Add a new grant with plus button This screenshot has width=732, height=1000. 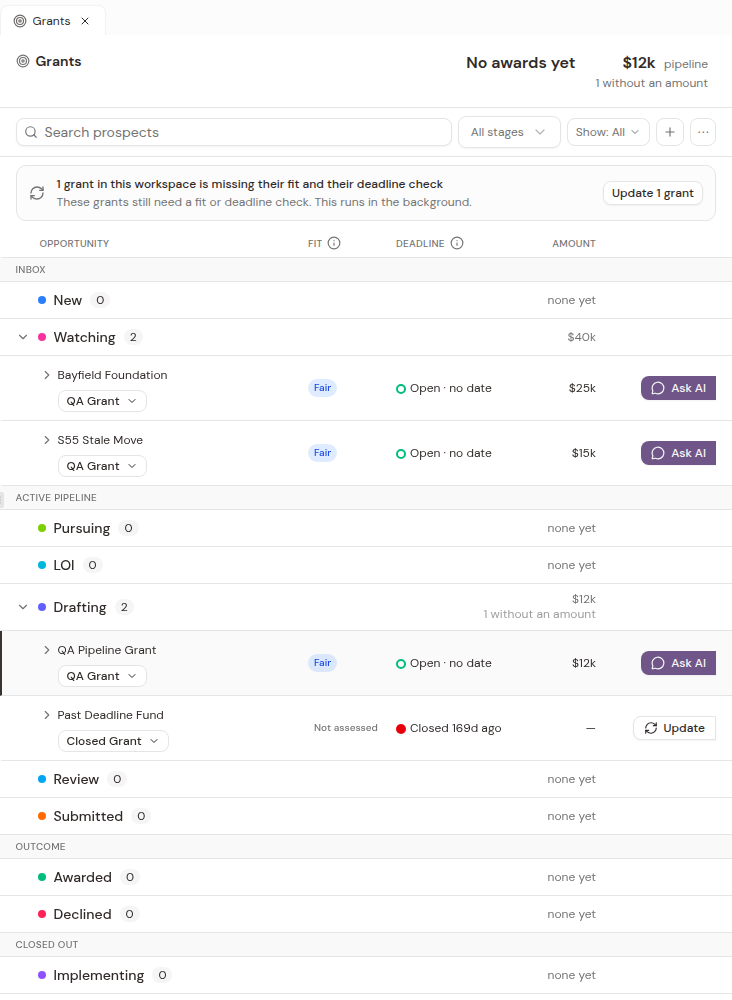670,132
